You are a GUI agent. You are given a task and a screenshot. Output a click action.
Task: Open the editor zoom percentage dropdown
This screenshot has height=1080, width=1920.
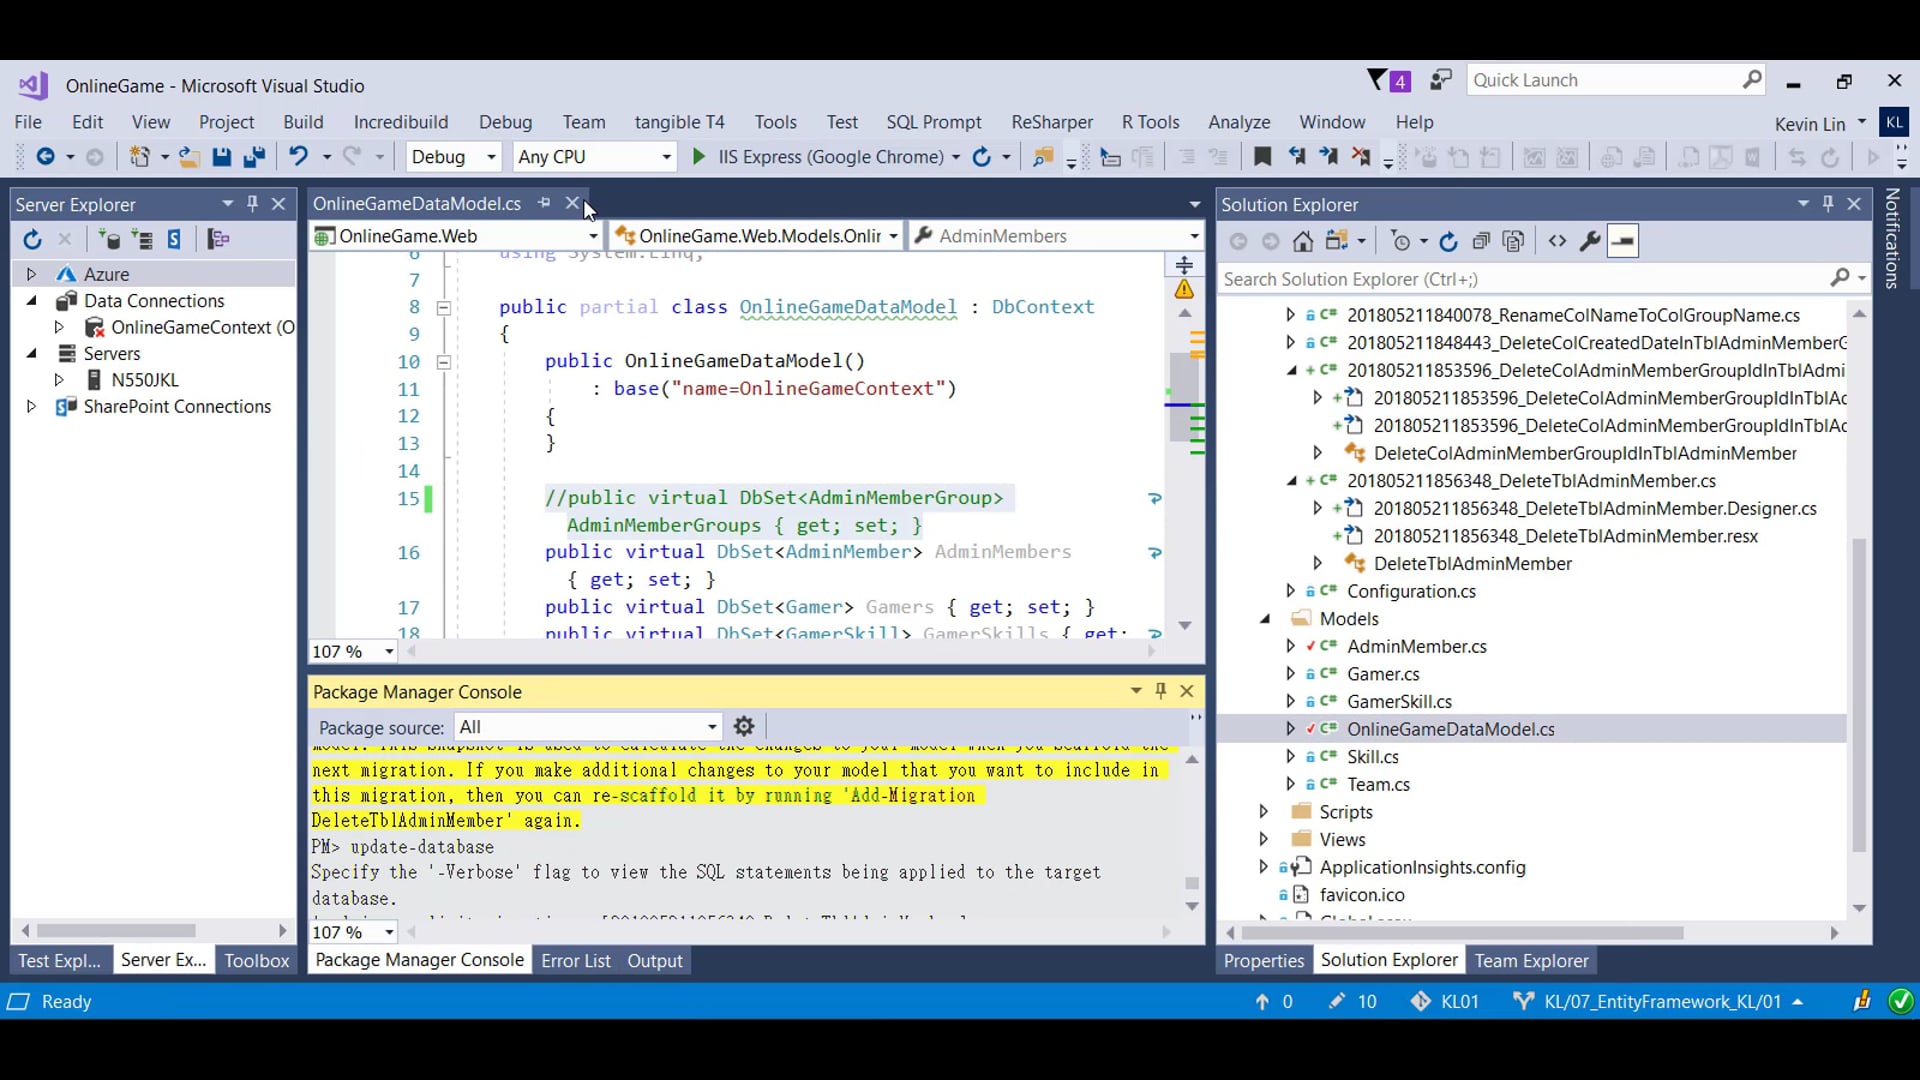point(390,651)
